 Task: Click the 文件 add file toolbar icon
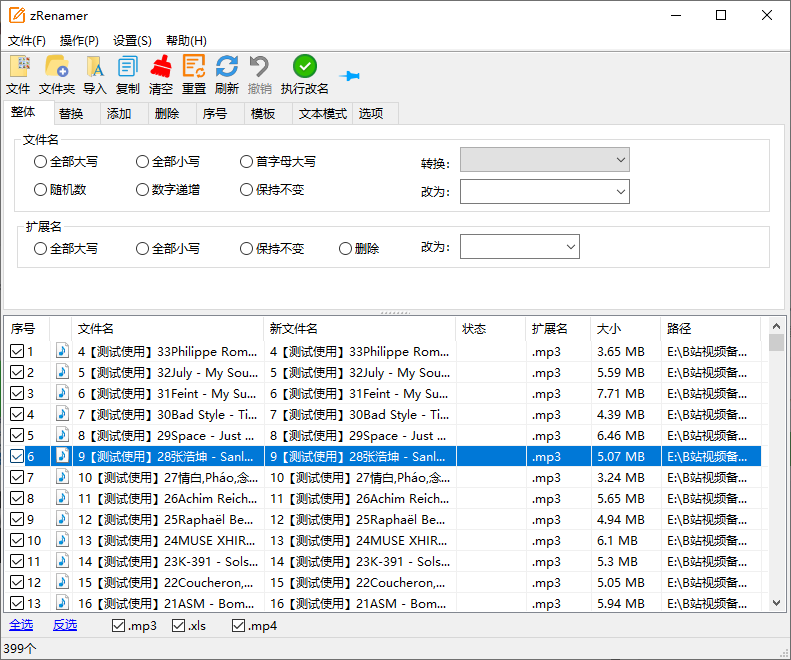click(19, 67)
